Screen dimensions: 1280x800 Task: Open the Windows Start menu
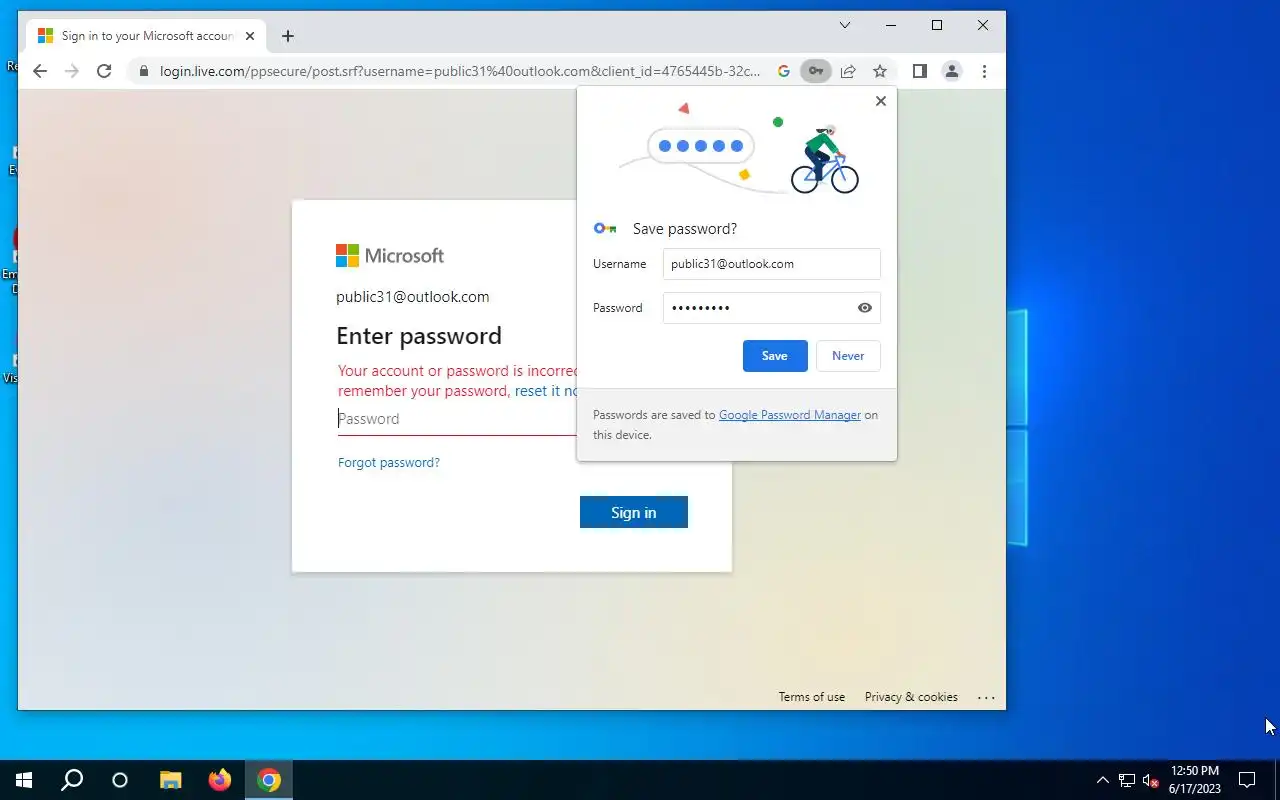pos(24,780)
